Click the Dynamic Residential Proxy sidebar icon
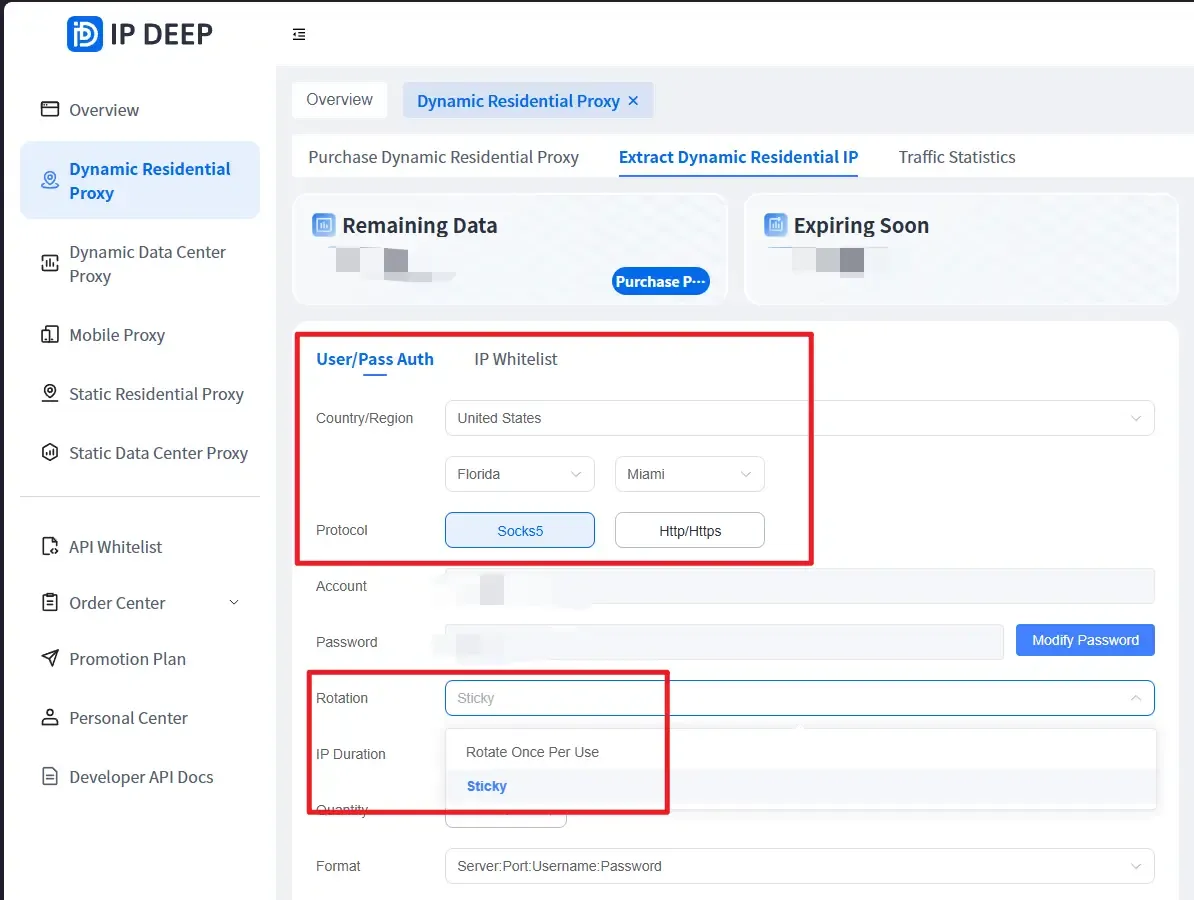 tap(49, 180)
